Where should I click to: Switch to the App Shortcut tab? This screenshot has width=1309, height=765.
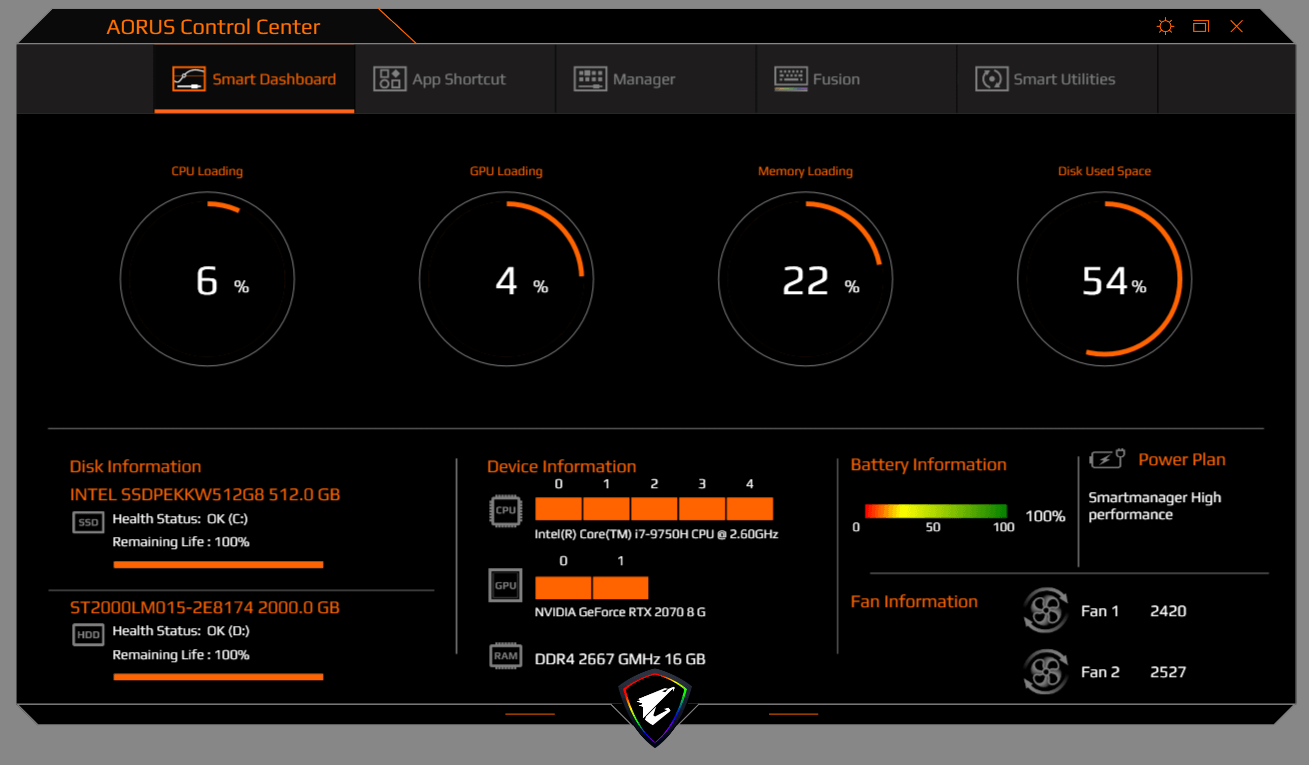(440, 79)
